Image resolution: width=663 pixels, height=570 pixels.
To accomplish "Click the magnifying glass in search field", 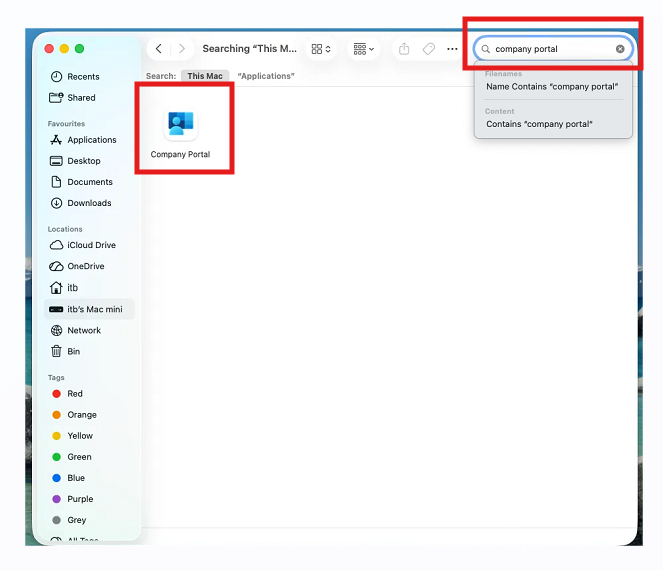I will (486, 49).
